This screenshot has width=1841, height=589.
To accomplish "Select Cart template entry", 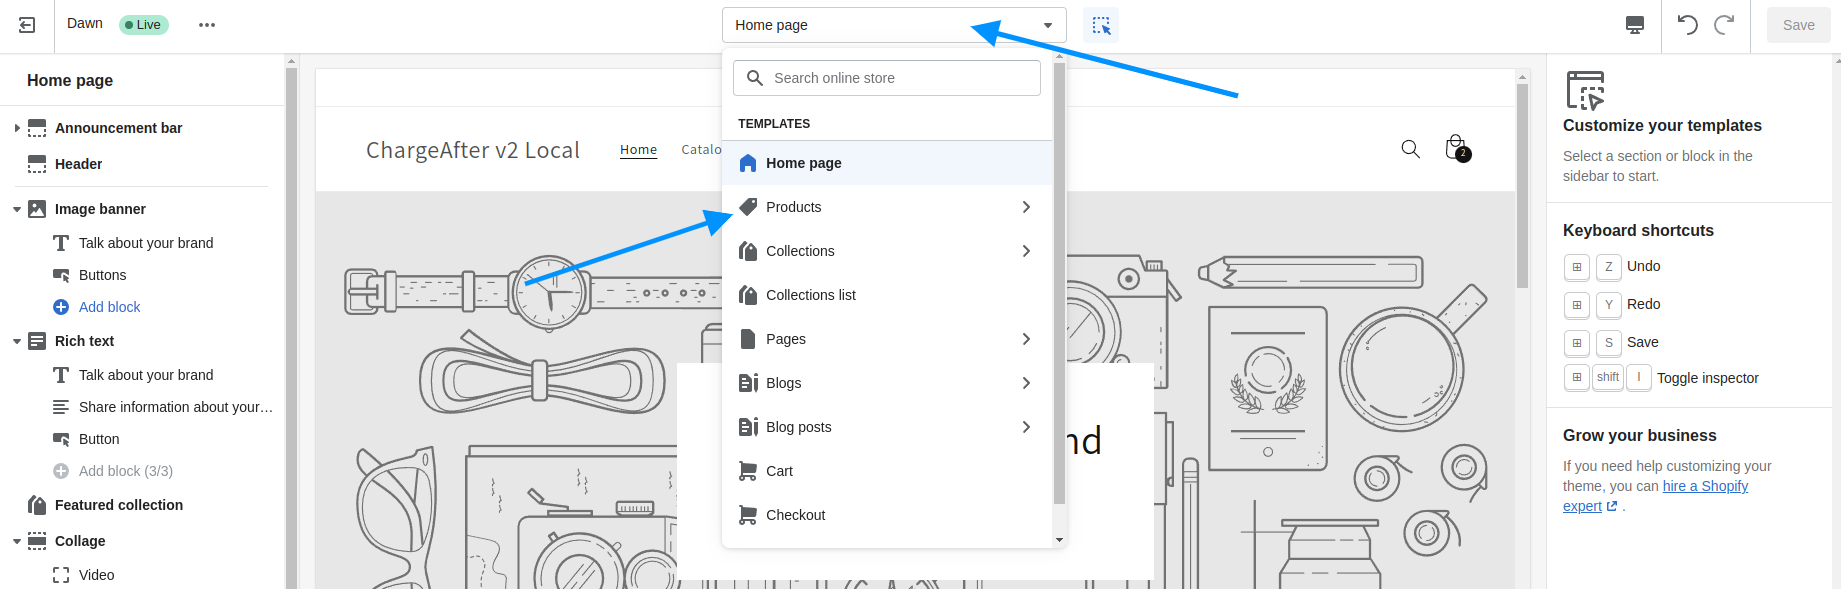I will point(887,471).
